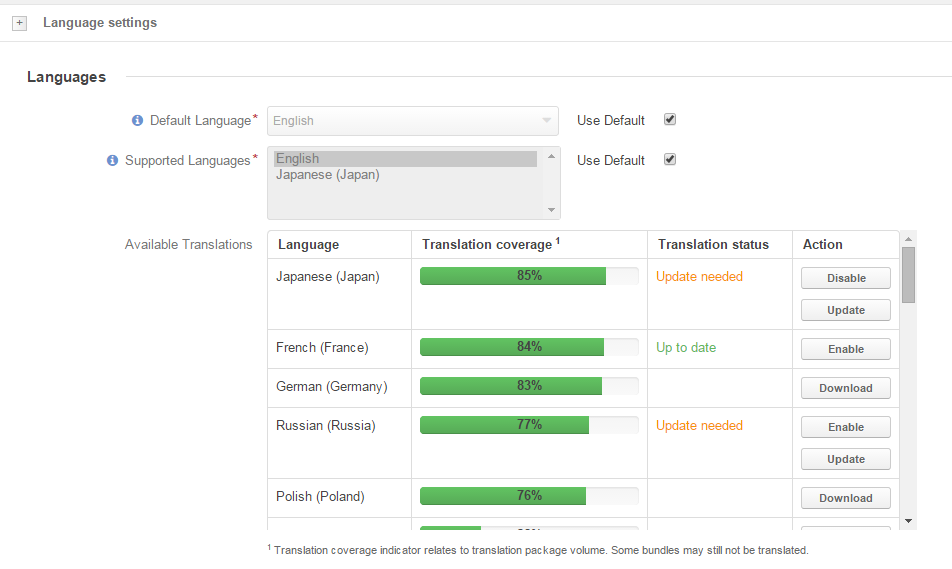Update the Russian (Russia) translation
The image size is (952, 569).
click(846, 459)
